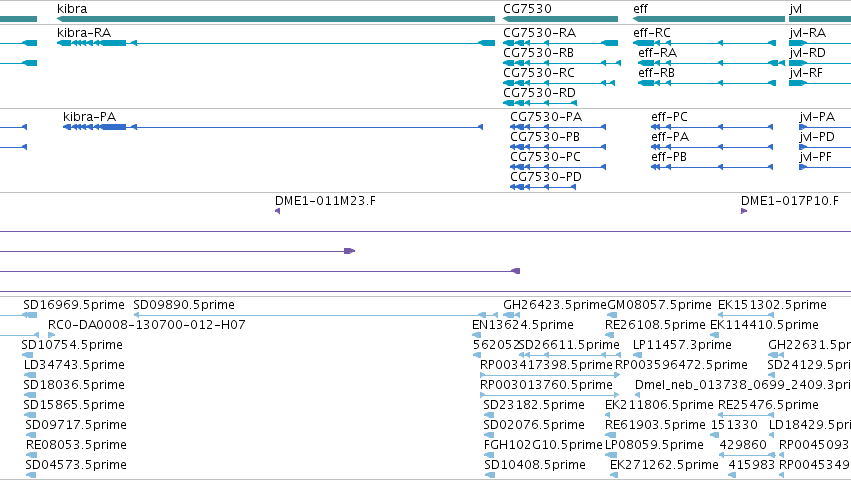Click the GH26423.5prime EST label
This screenshot has width=851, height=480.
(555, 305)
